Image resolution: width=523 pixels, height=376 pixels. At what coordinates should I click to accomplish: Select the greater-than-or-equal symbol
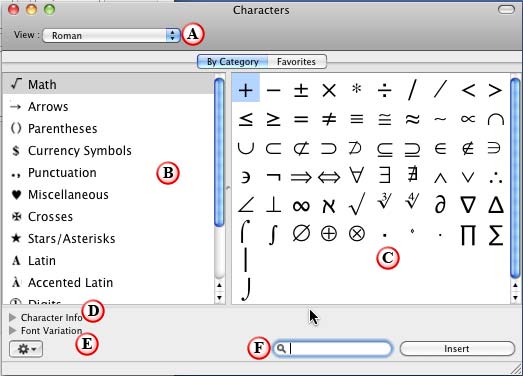(x=273, y=119)
